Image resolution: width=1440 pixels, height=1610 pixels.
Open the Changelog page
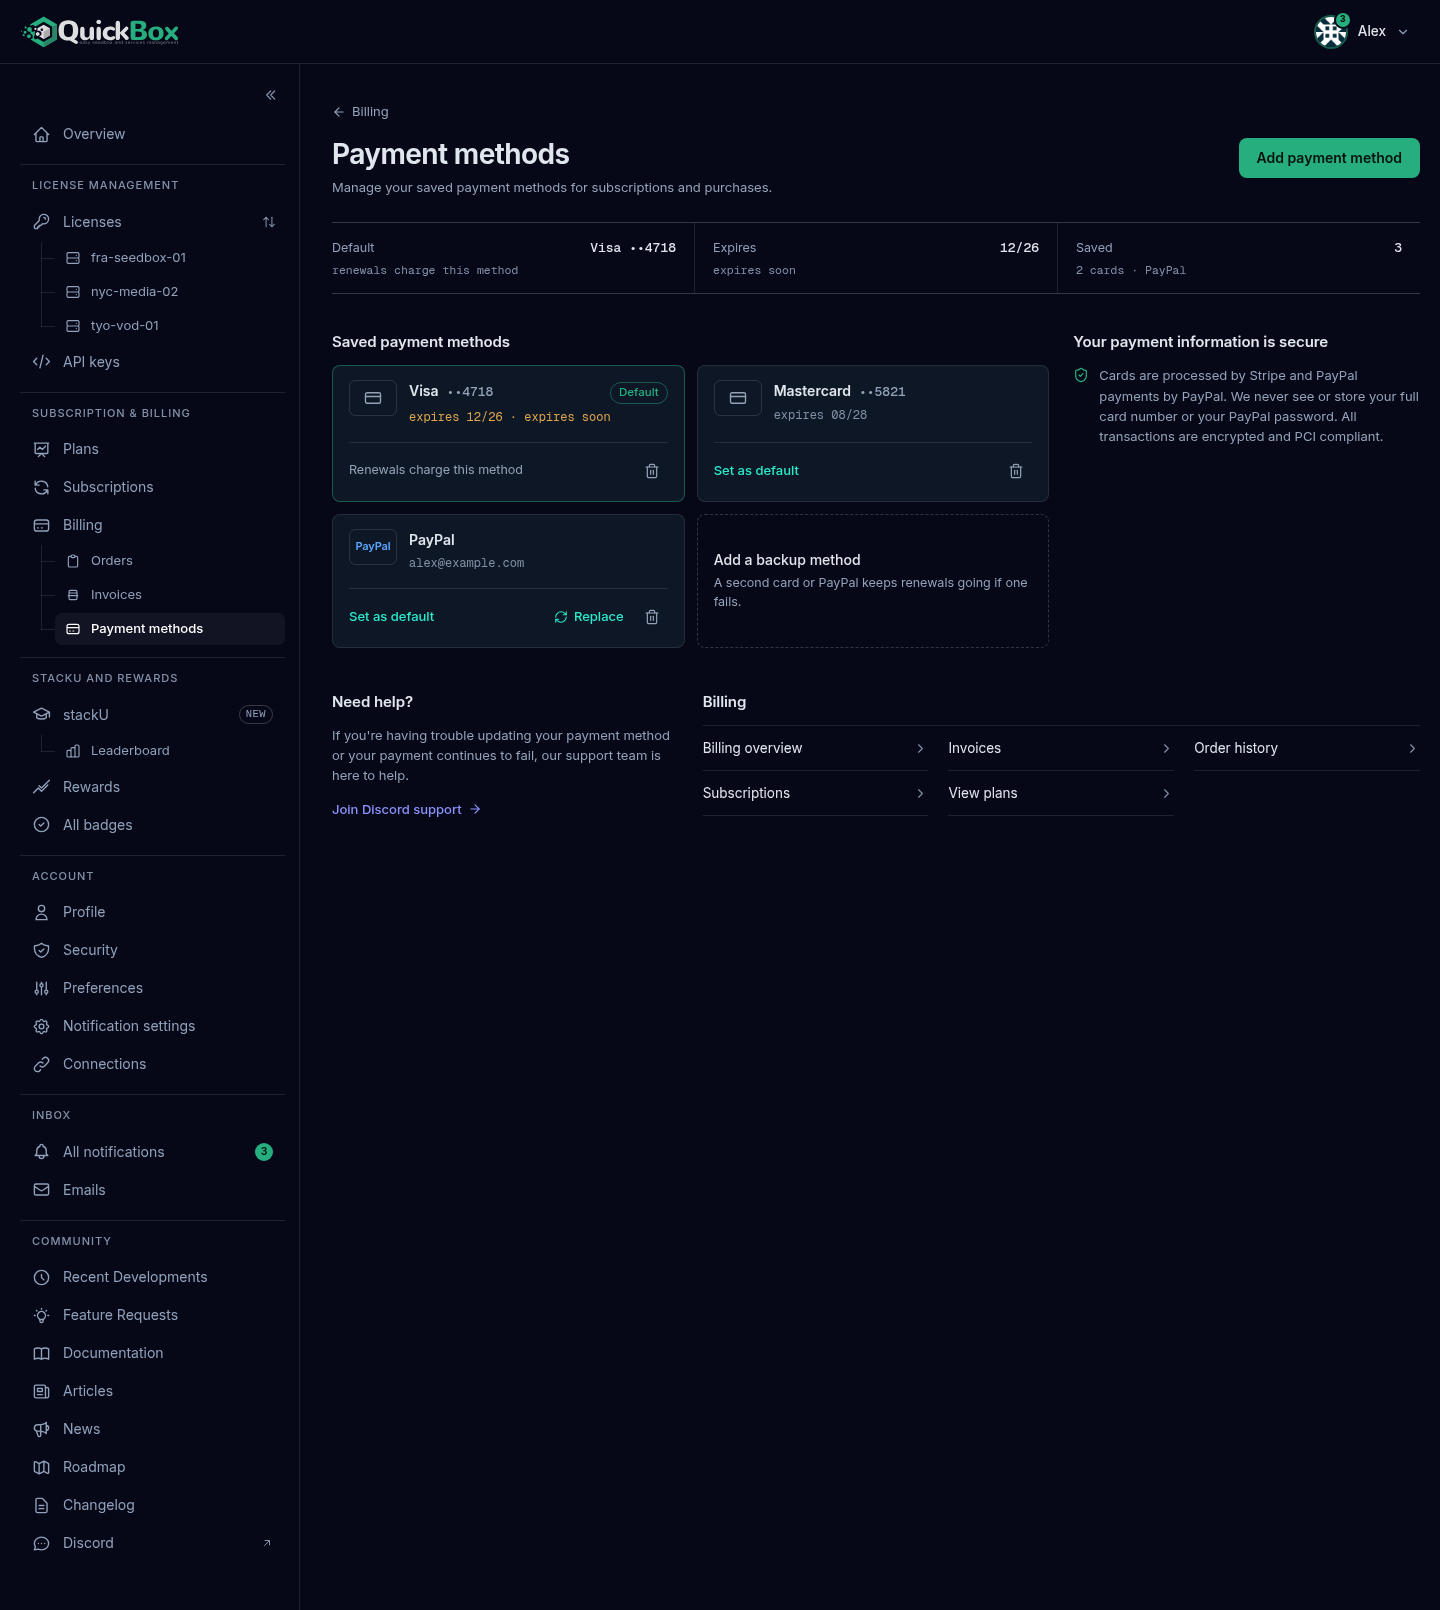click(x=152, y=1505)
